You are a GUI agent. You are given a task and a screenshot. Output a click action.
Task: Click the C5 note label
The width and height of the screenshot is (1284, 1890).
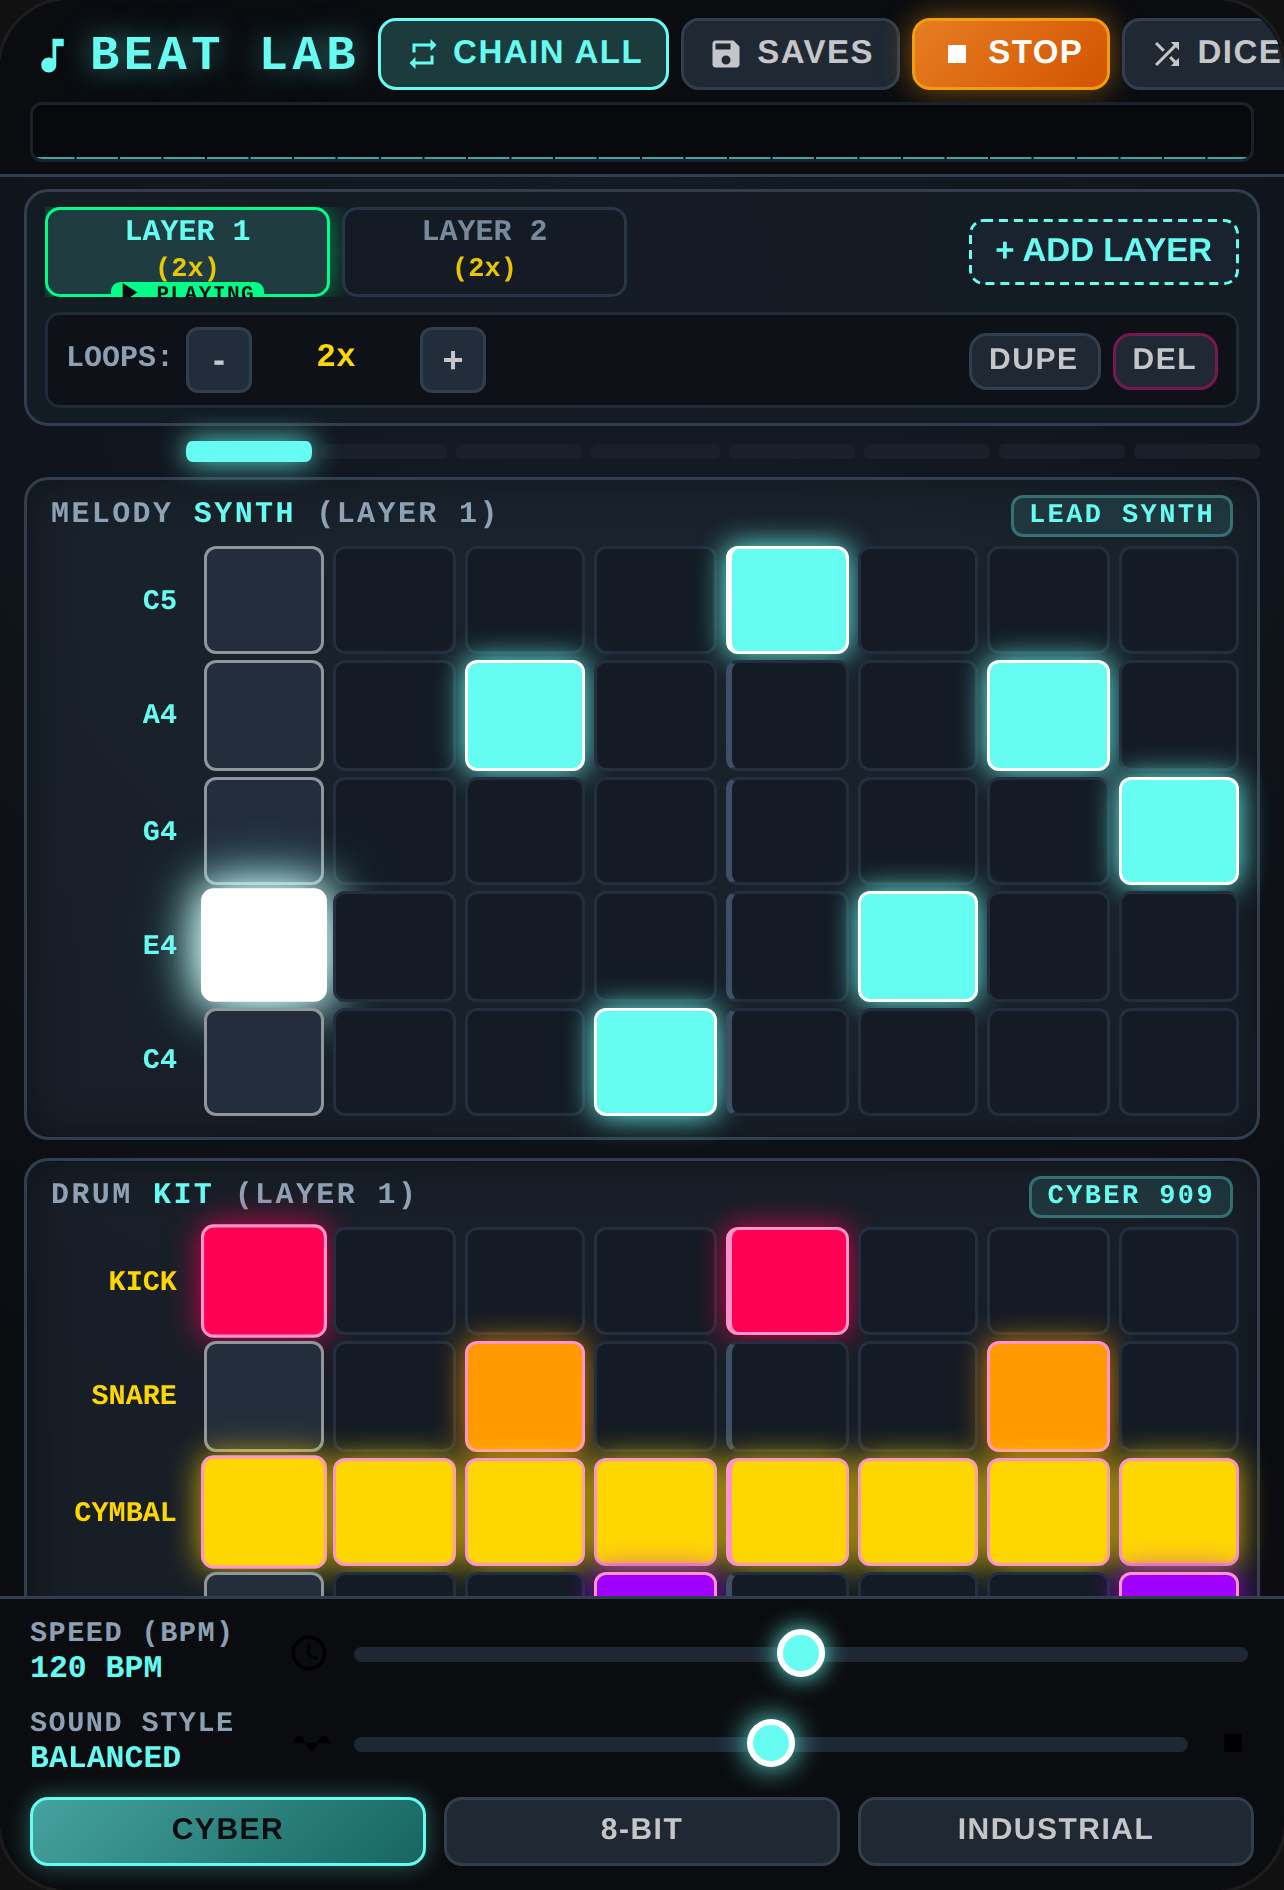point(160,601)
